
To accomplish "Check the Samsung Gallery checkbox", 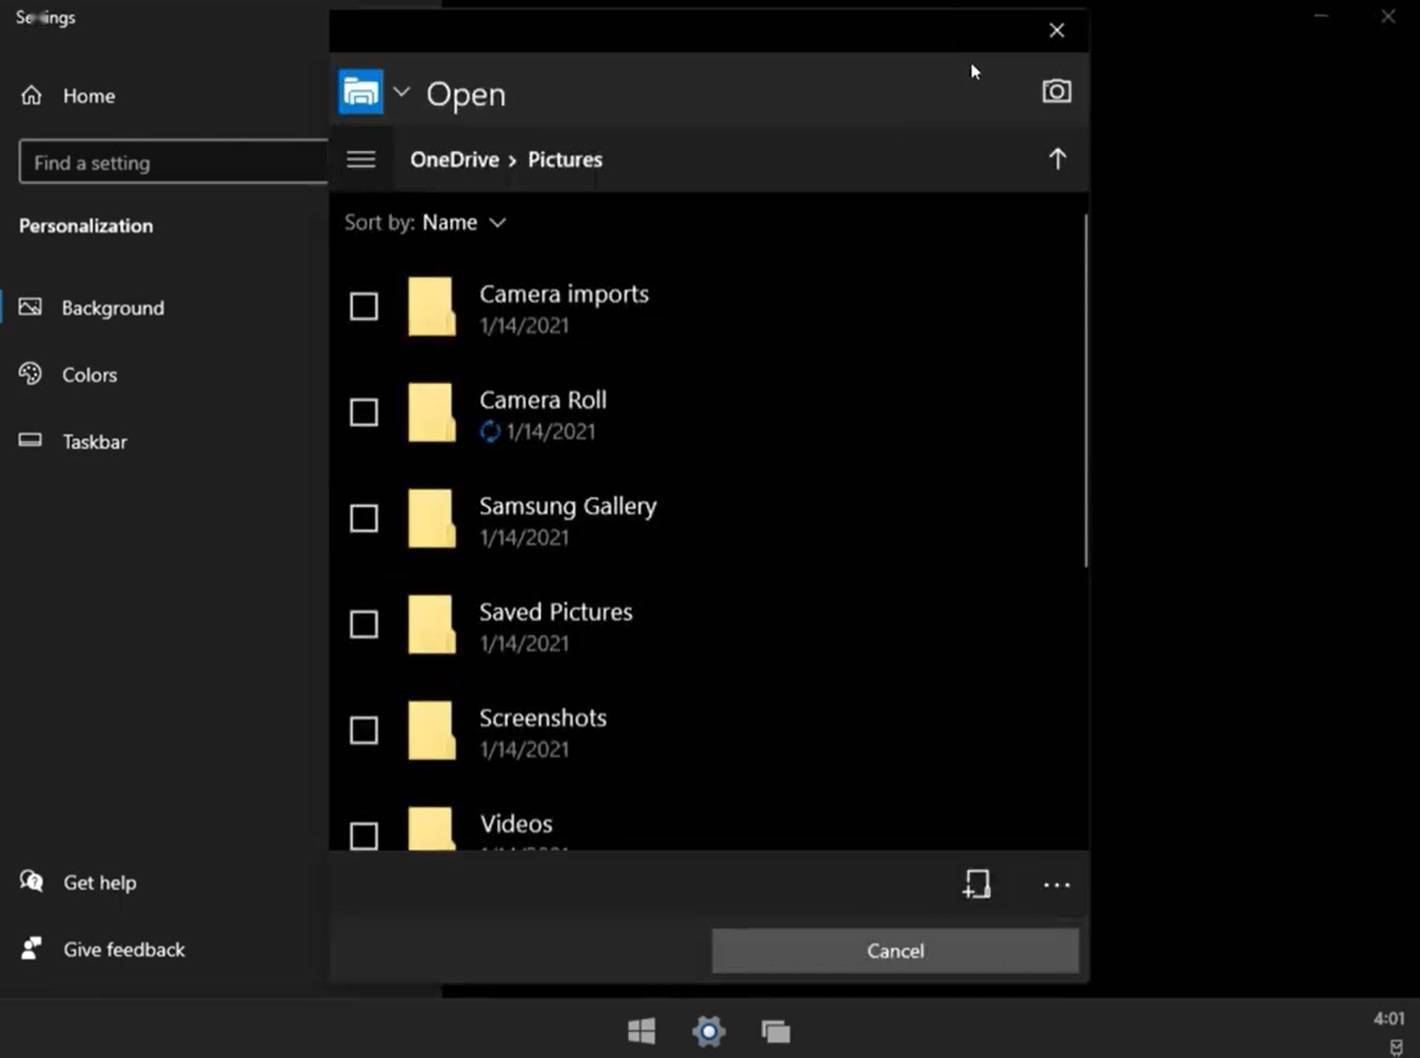I will click(364, 518).
